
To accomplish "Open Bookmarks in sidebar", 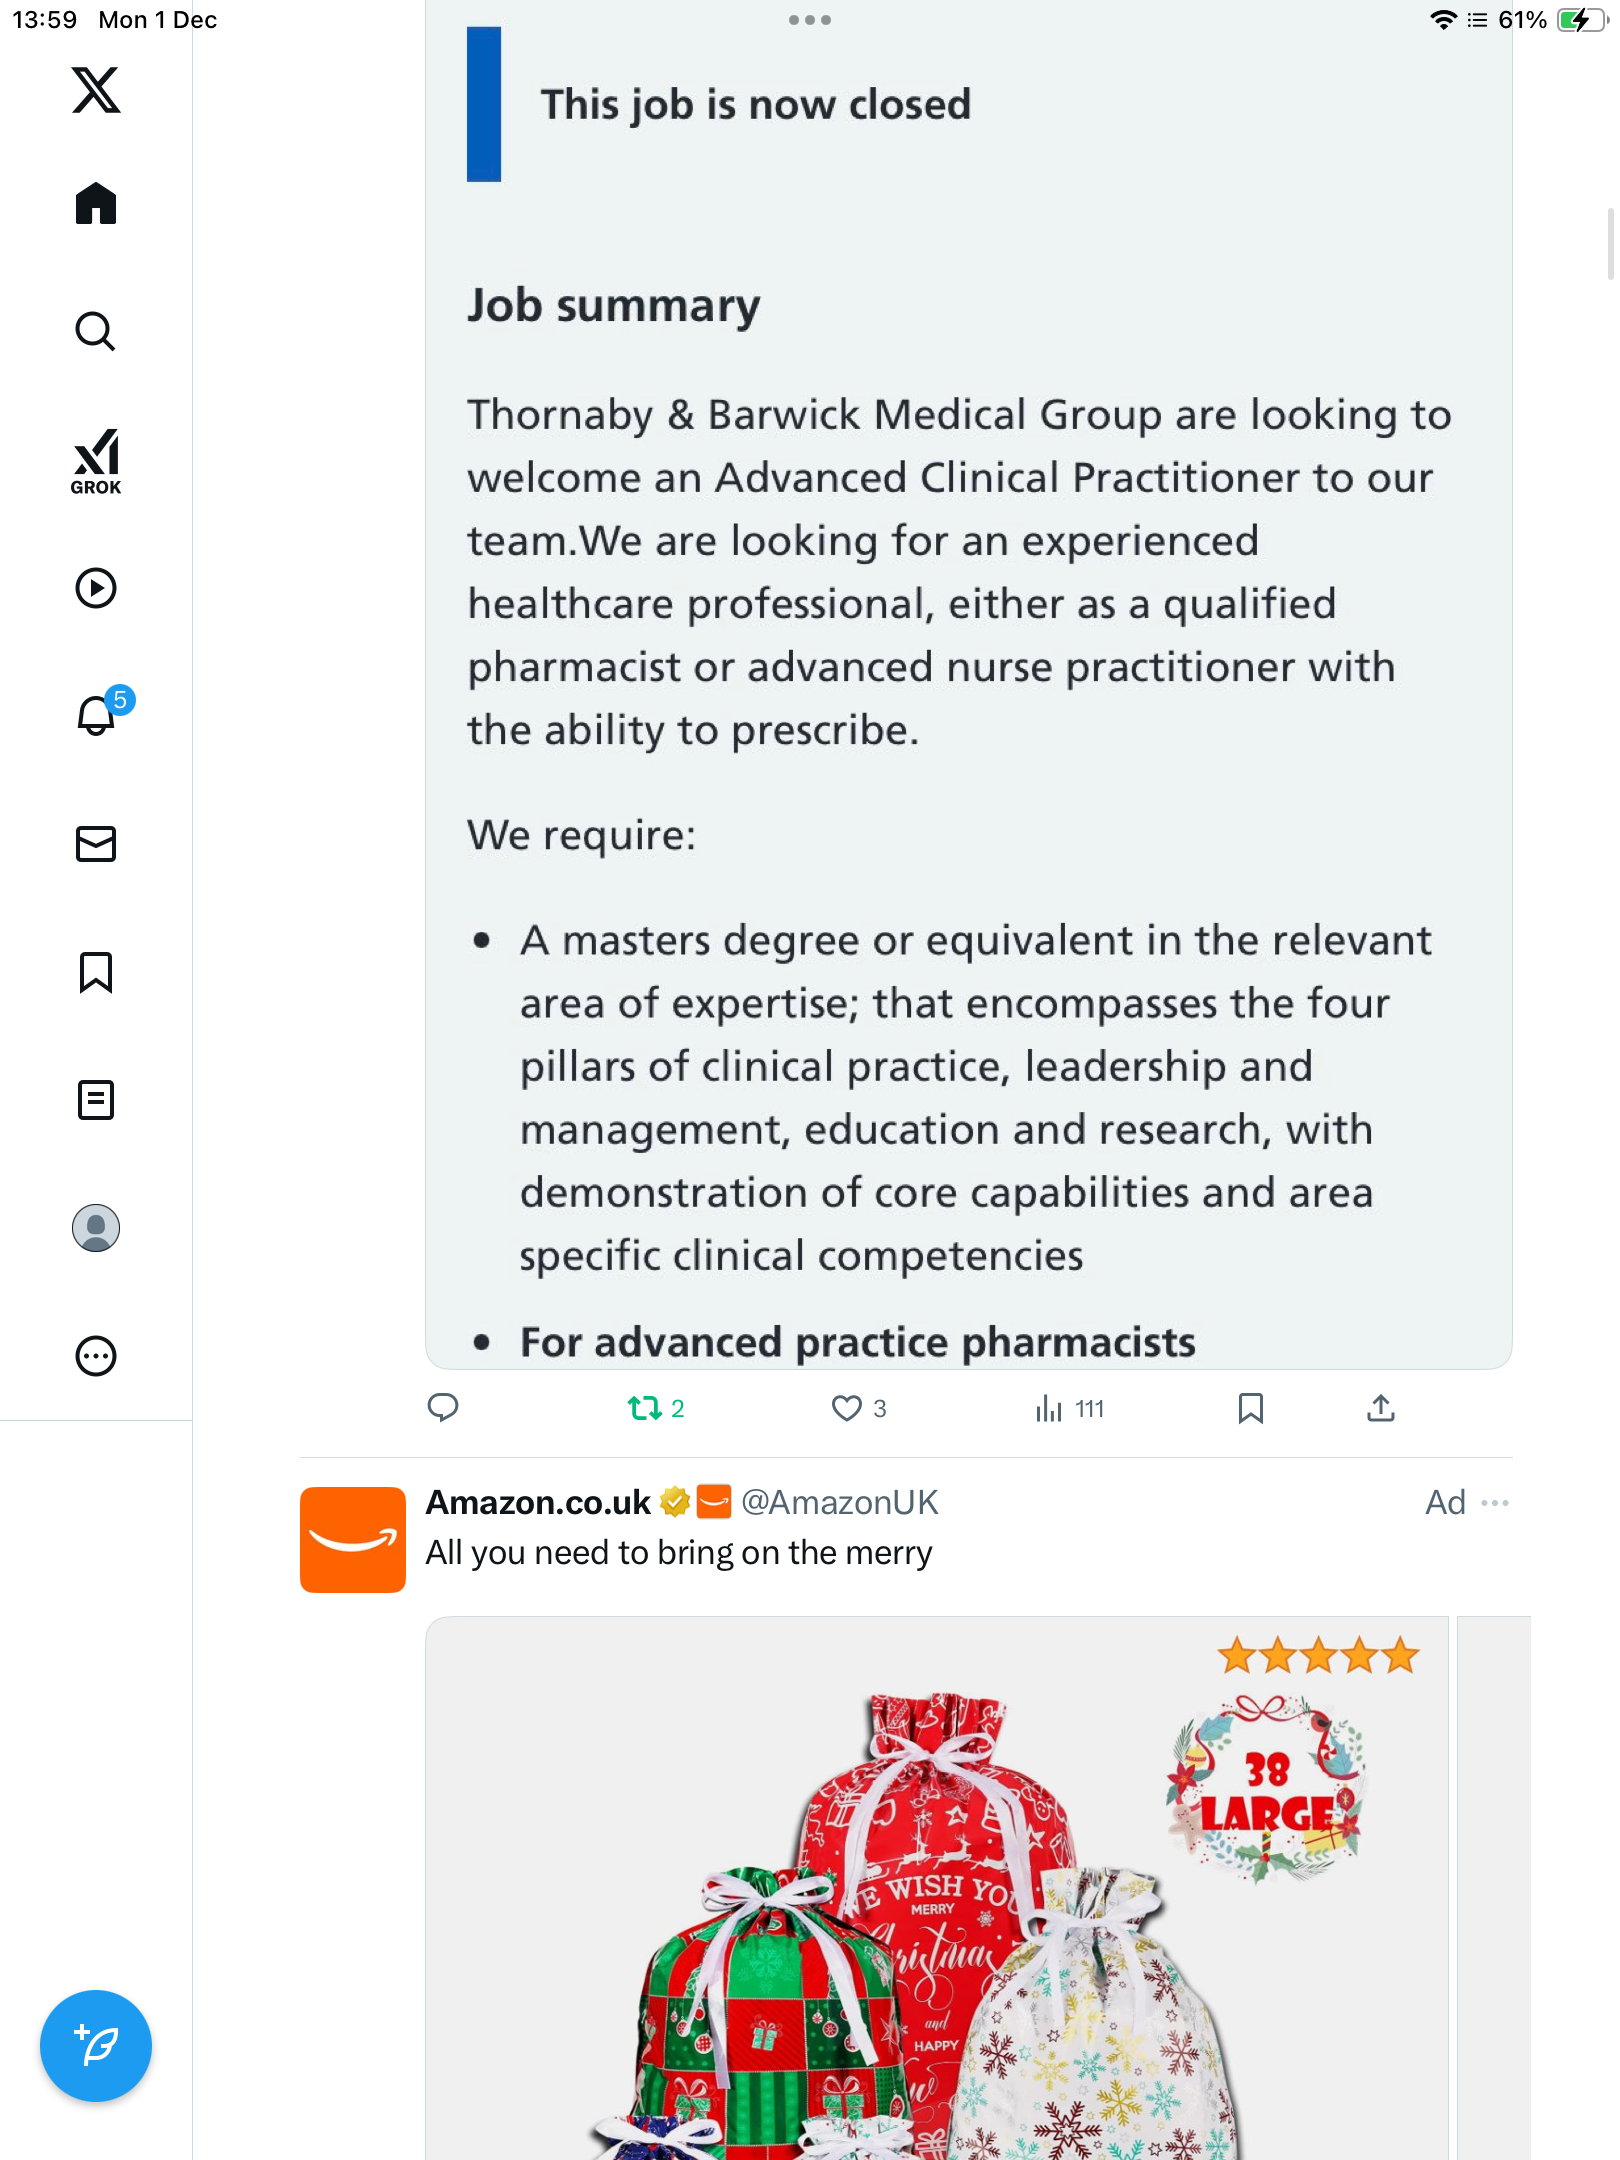I will [x=96, y=972].
